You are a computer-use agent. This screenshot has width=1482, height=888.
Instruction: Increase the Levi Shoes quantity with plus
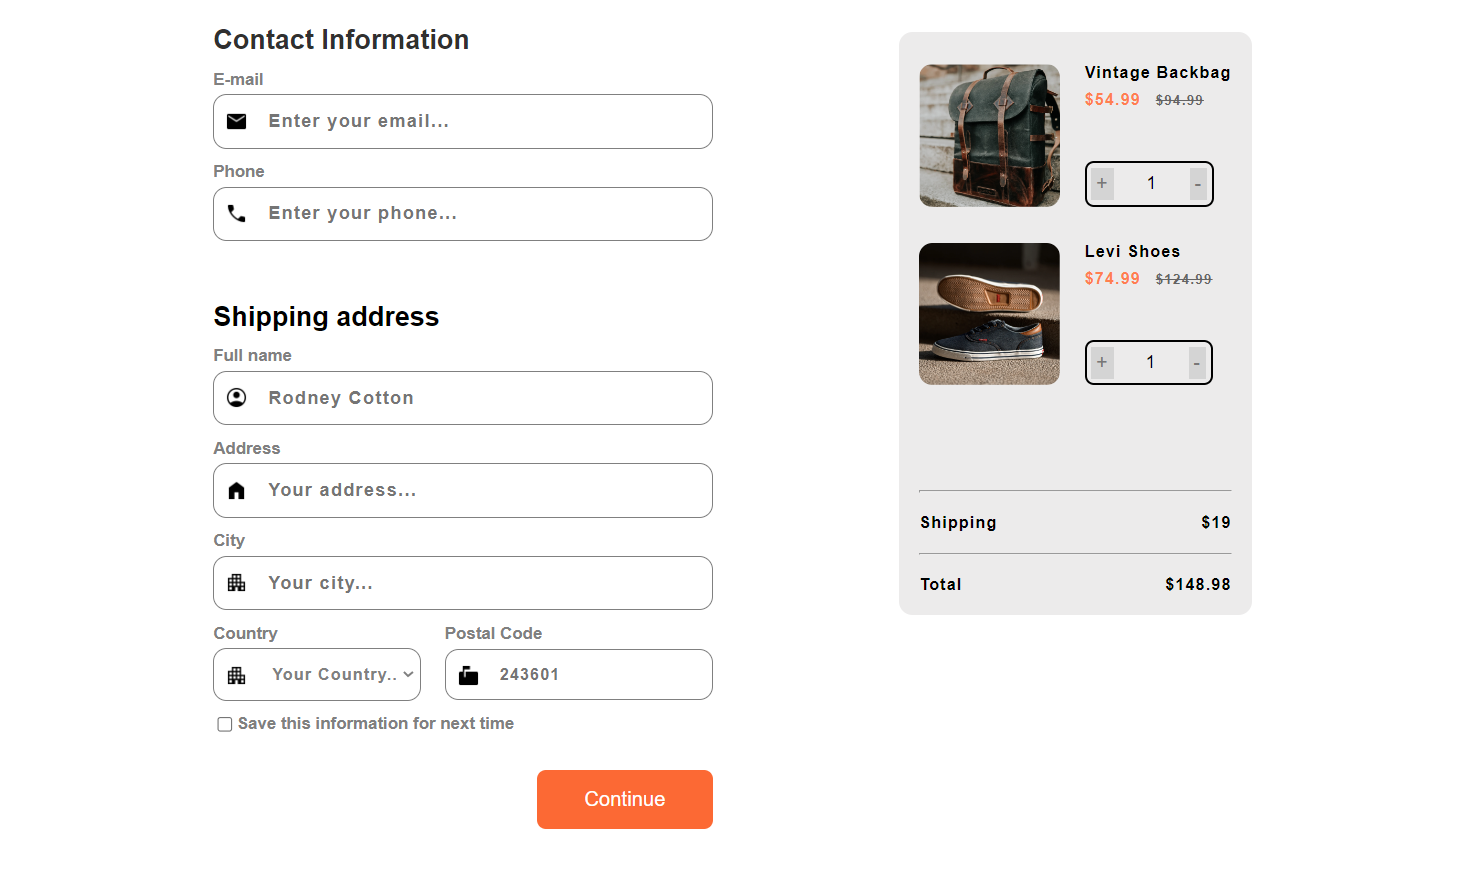(x=1101, y=362)
